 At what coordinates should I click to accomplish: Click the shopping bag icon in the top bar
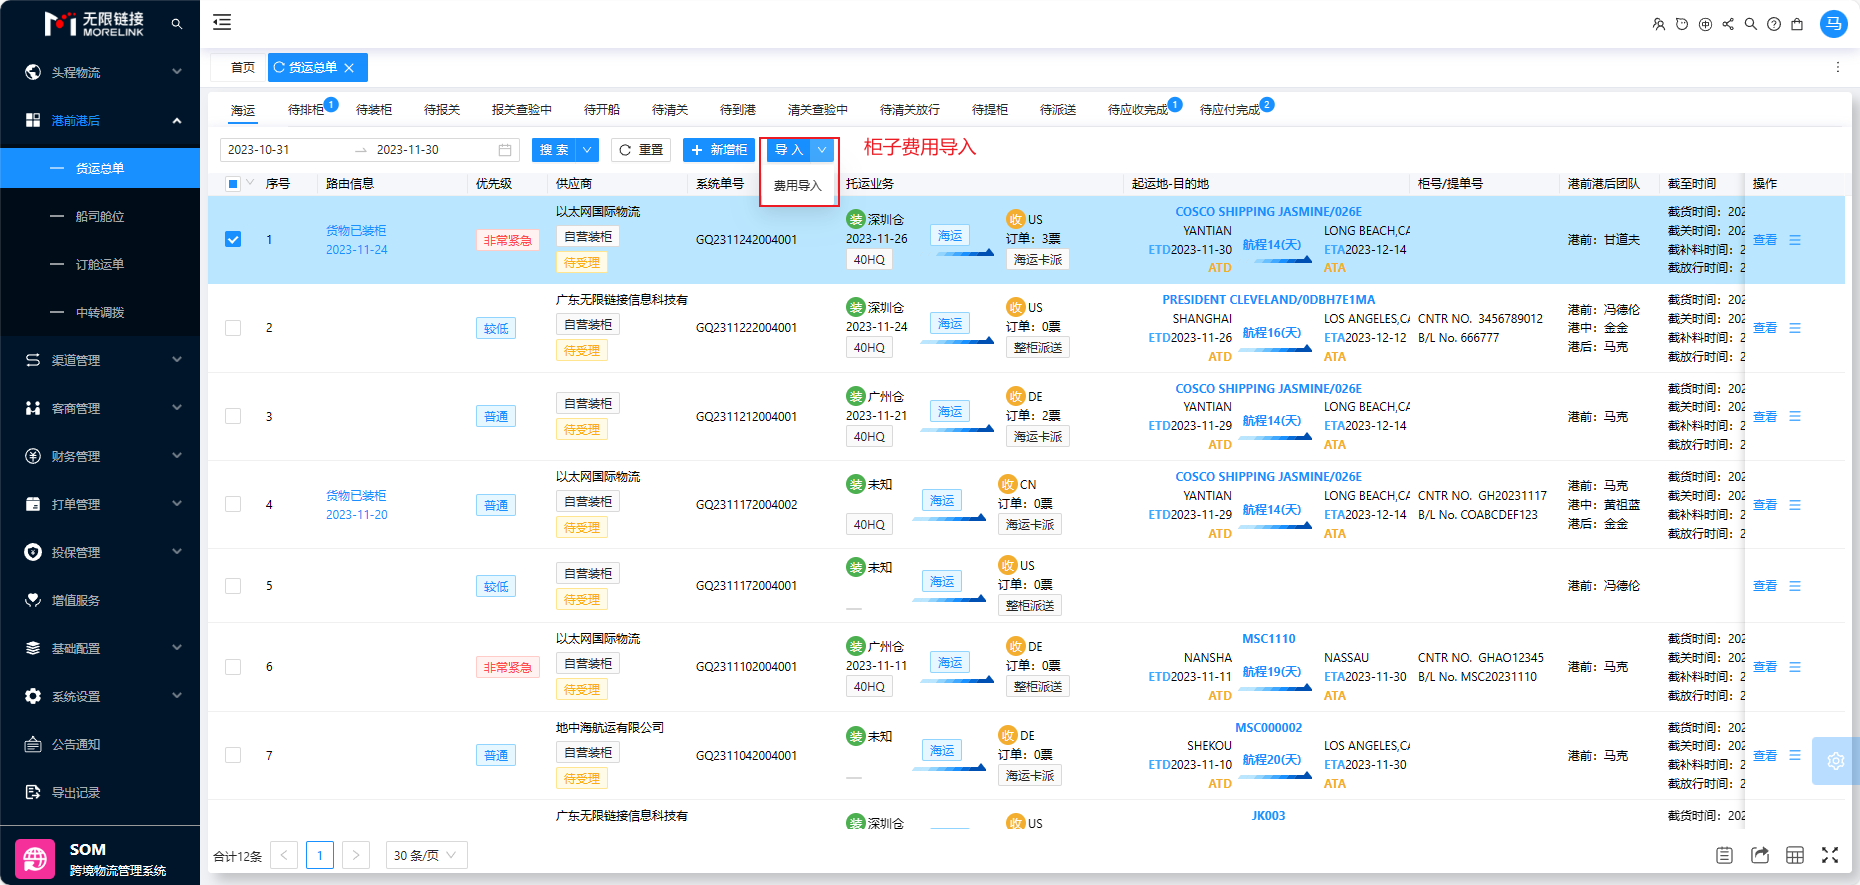(x=1797, y=24)
